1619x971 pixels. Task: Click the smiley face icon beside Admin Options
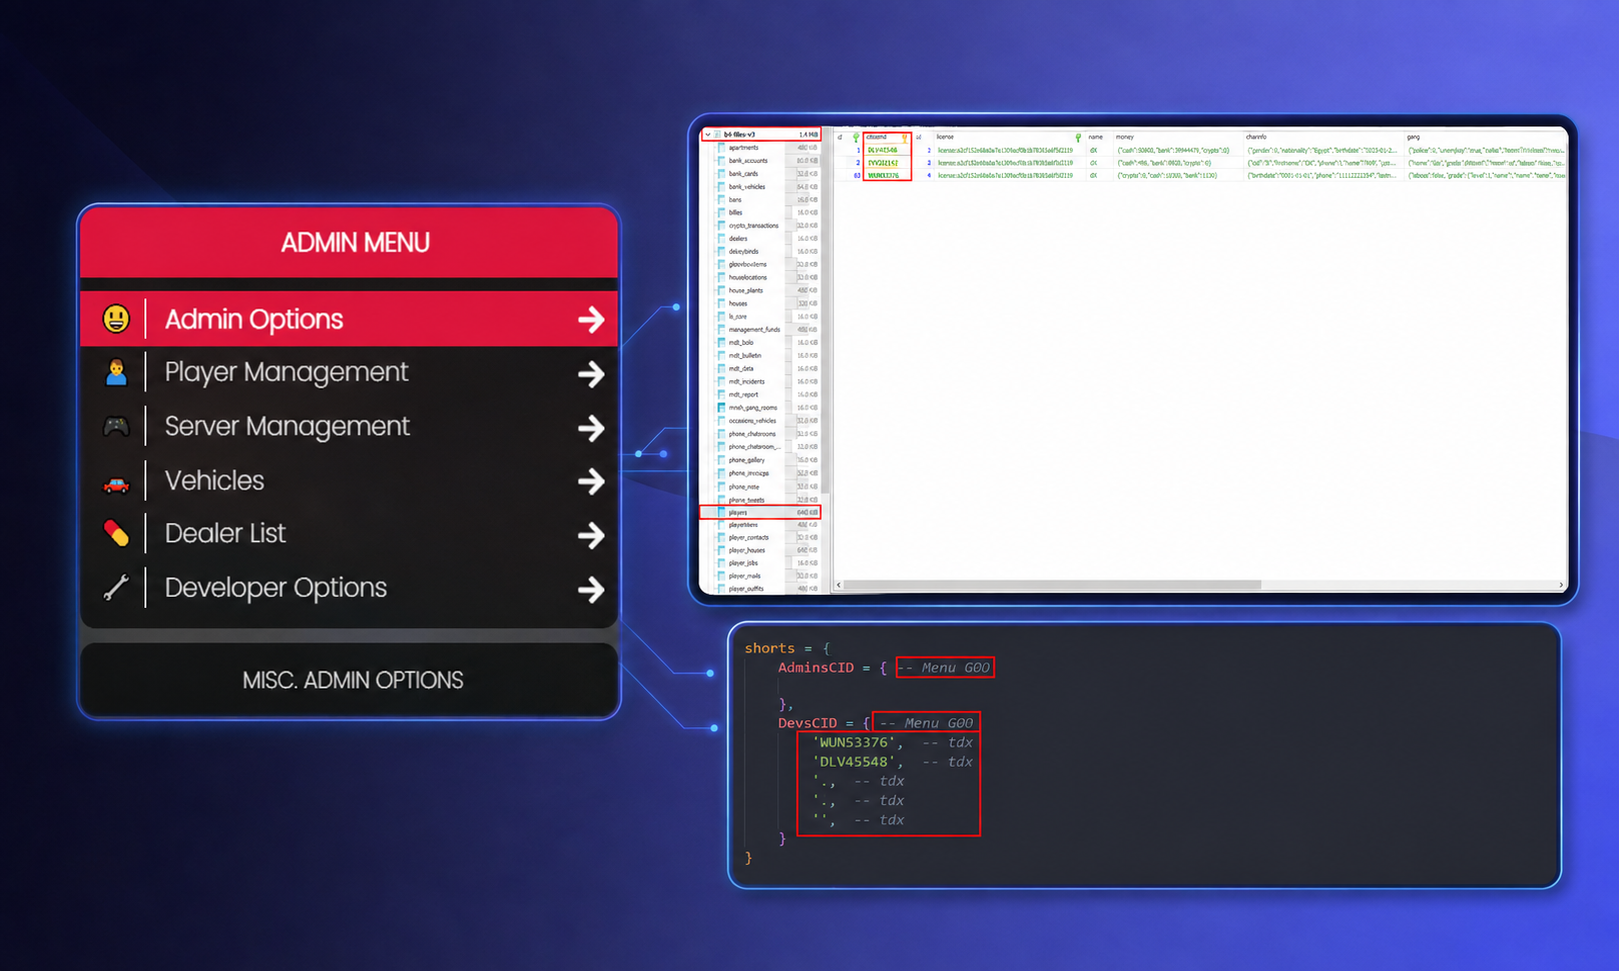click(x=116, y=319)
